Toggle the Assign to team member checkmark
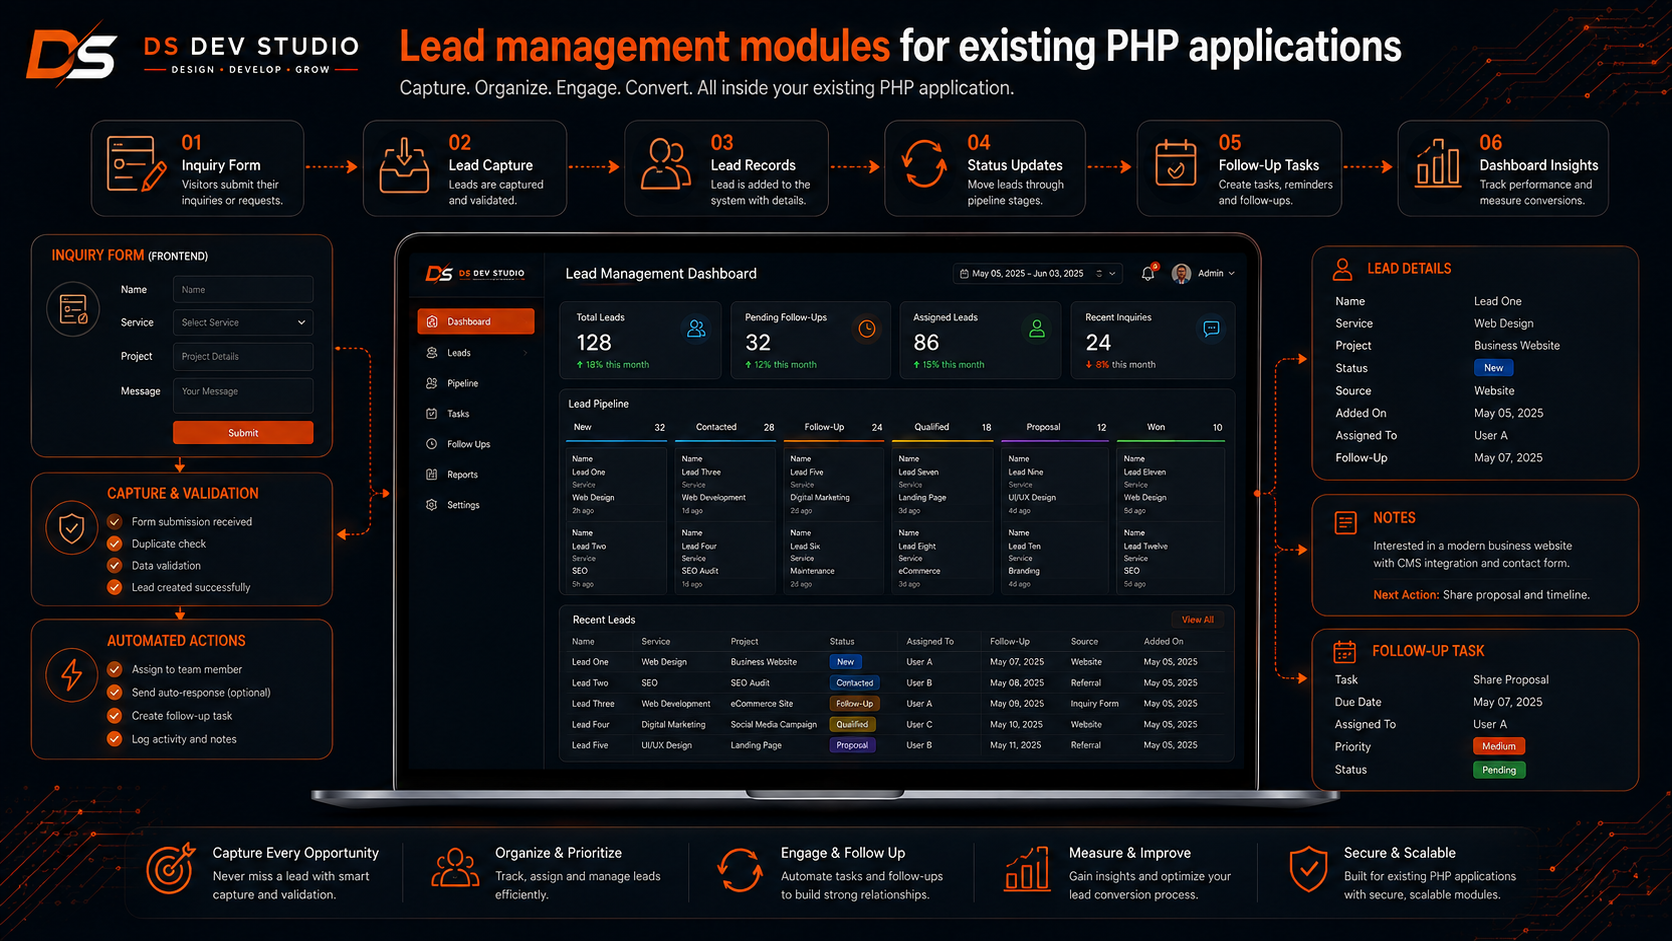The width and height of the screenshot is (1672, 941). pos(115,670)
